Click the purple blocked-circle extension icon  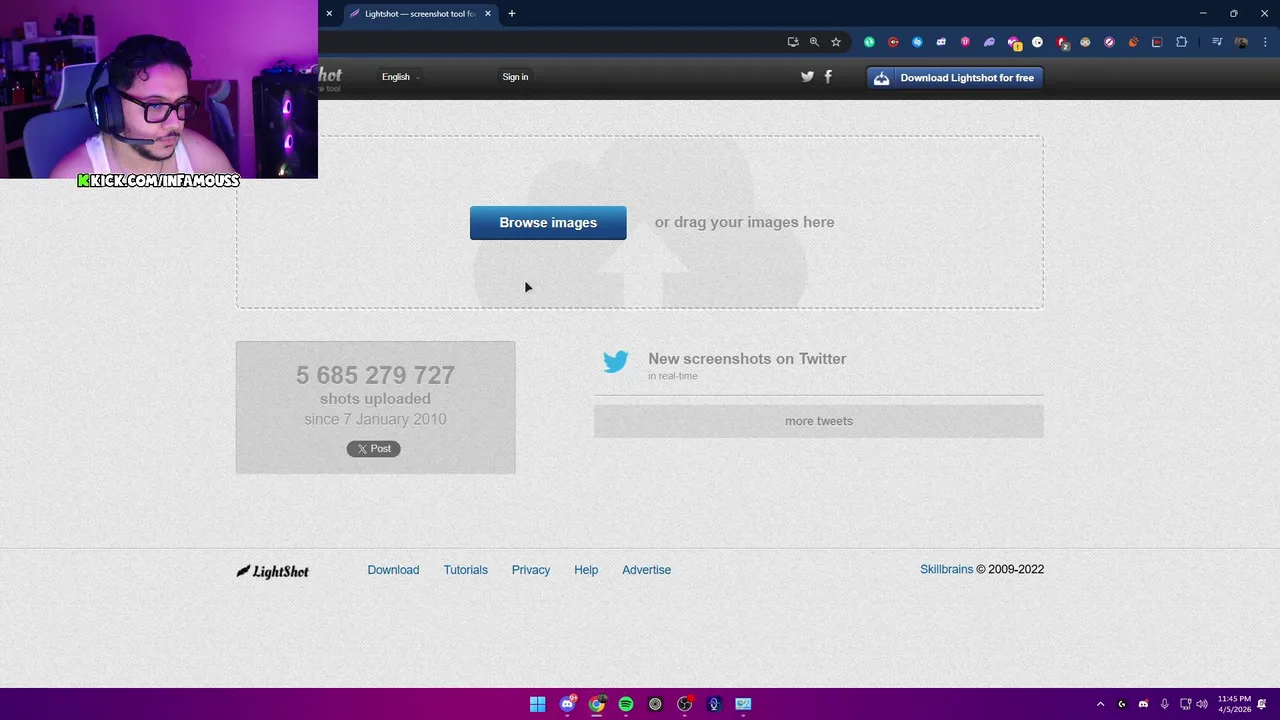[x=1109, y=42]
